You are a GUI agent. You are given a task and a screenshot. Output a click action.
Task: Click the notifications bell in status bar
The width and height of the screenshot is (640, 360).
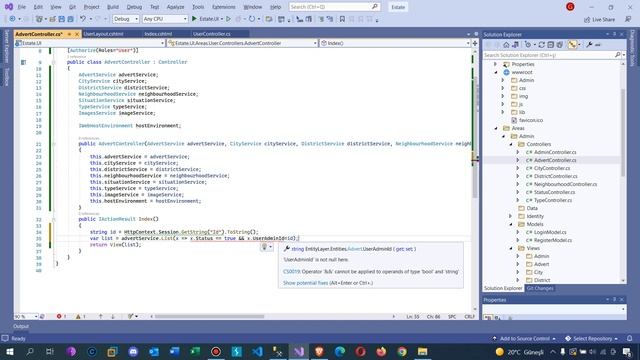click(x=629, y=338)
